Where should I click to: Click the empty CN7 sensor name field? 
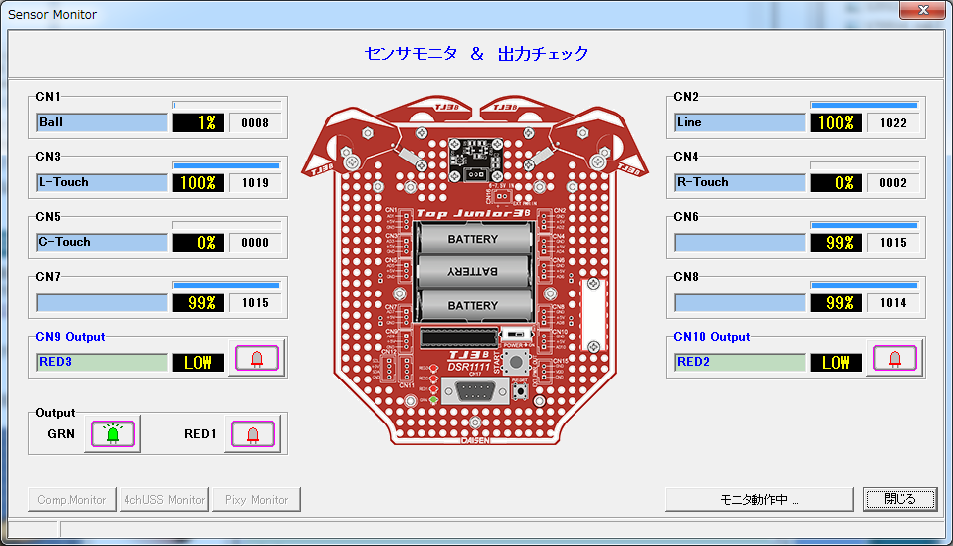102,303
